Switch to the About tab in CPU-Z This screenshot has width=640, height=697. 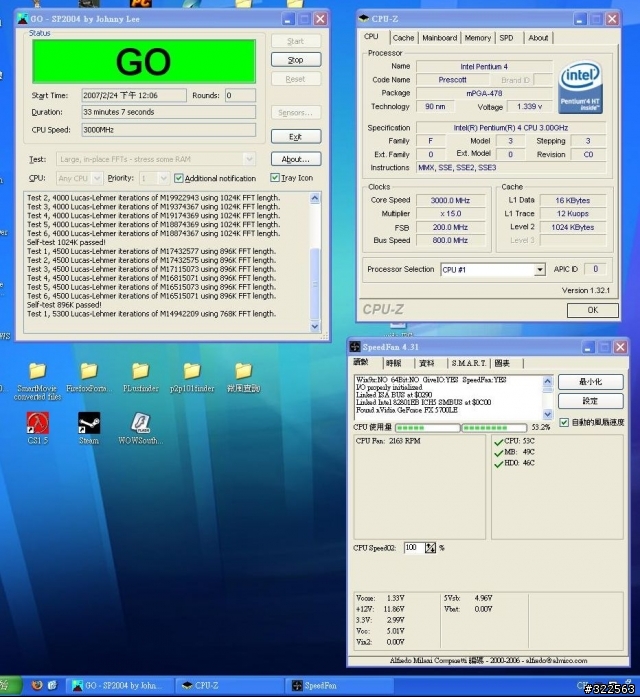pos(538,38)
